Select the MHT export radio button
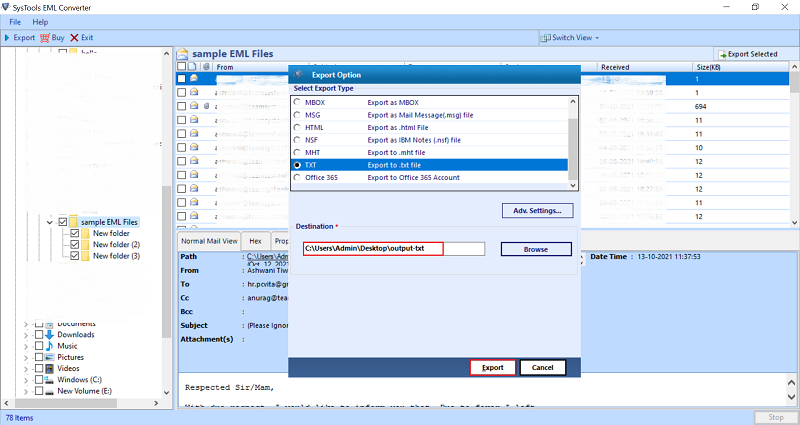Viewport: 800px width, 425px height. tap(297, 152)
